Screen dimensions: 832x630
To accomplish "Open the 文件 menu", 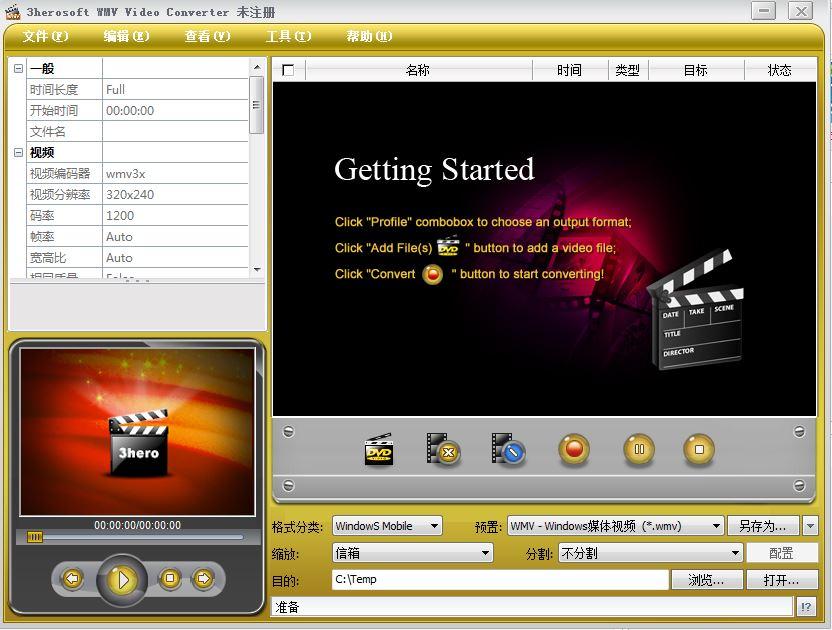I will [x=45, y=36].
